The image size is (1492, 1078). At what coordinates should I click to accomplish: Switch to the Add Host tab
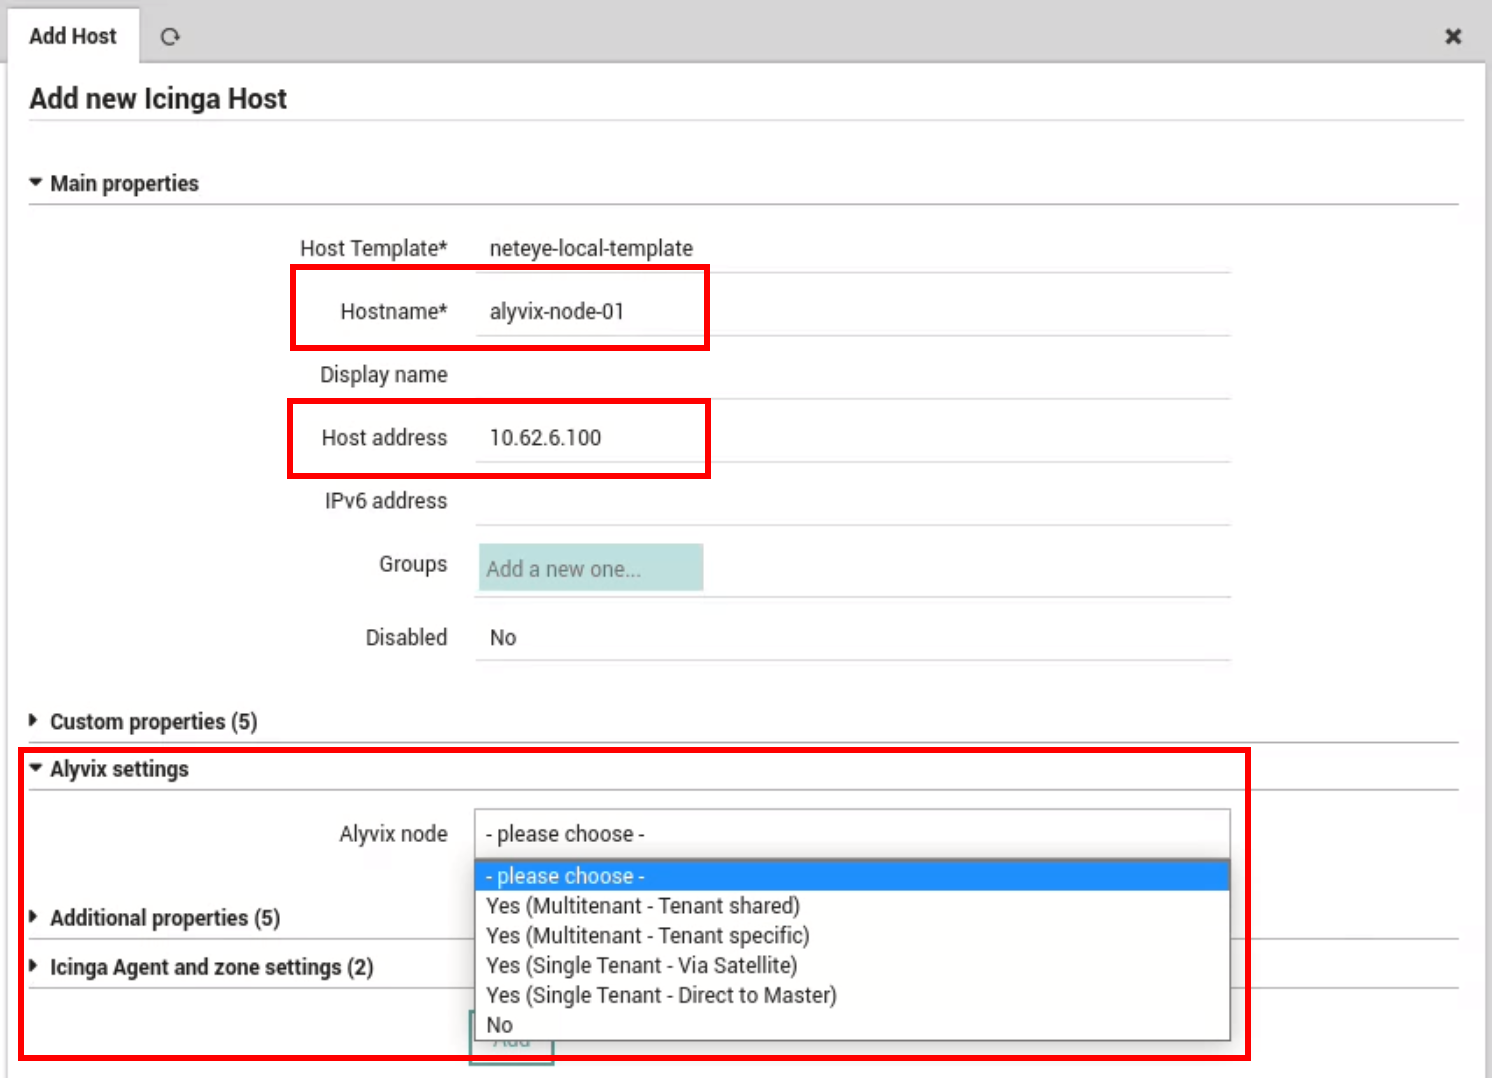[72, 36]
